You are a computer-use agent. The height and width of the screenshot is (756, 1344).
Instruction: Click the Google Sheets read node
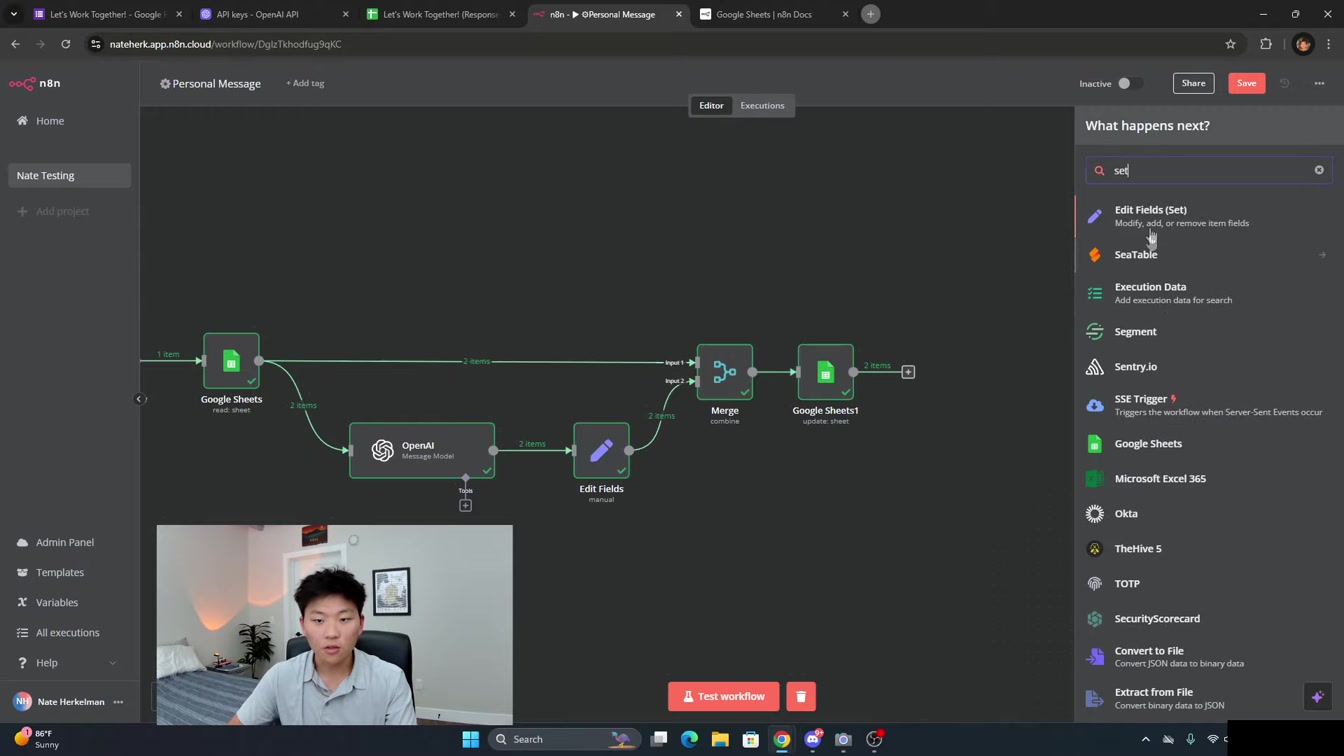[231, 361]
